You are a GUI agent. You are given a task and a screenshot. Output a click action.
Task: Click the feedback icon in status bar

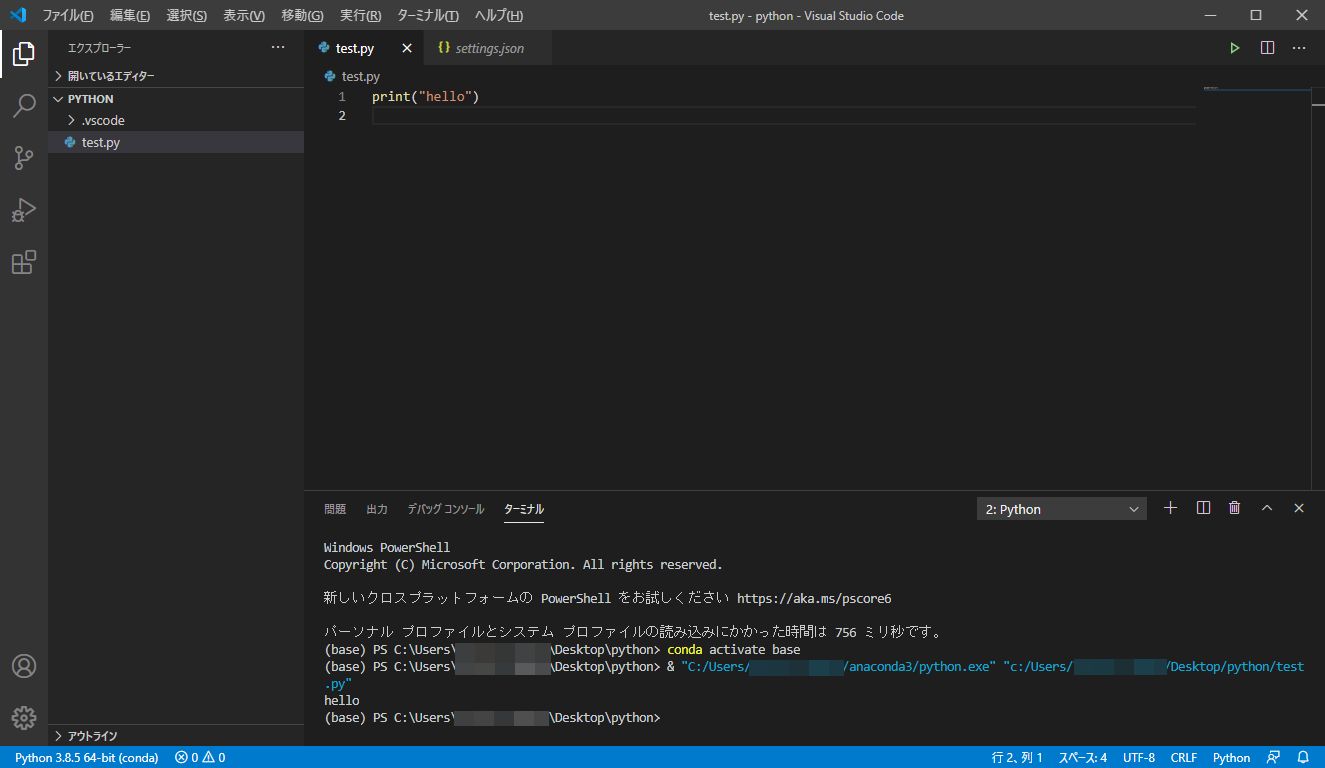(x=1274, y=757)
